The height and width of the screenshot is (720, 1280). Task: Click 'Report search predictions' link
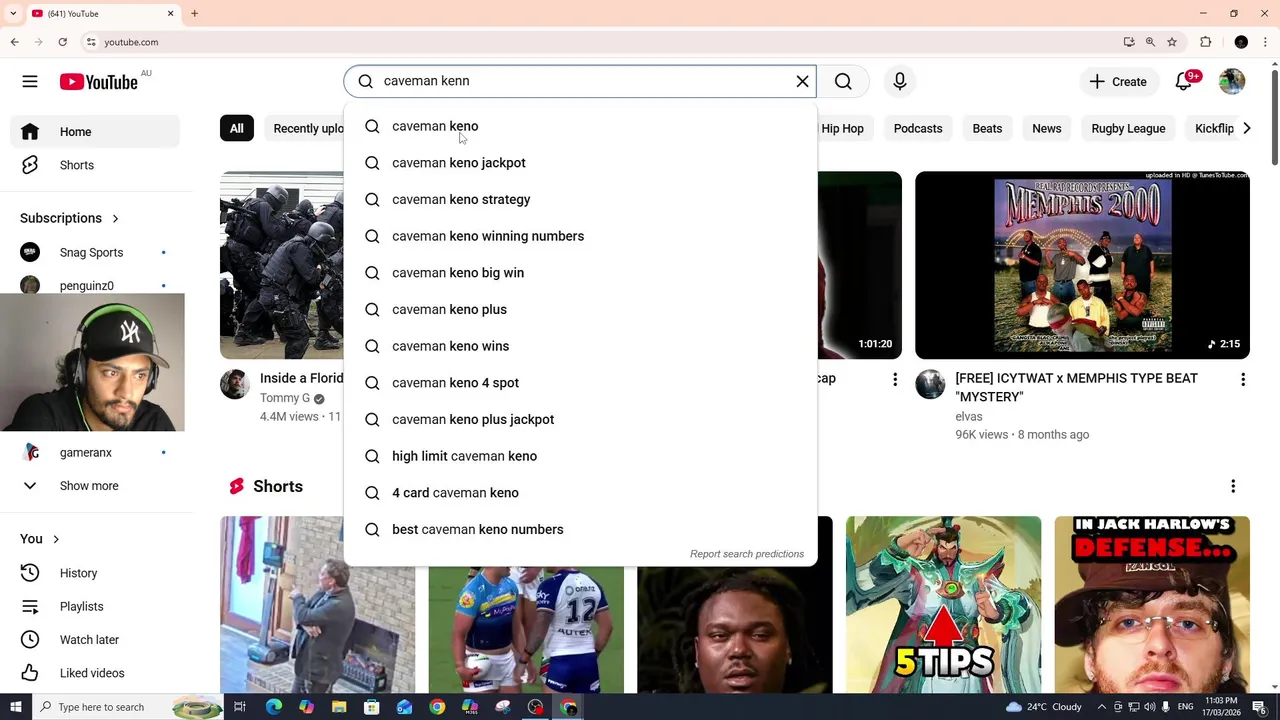pos(747,554)
